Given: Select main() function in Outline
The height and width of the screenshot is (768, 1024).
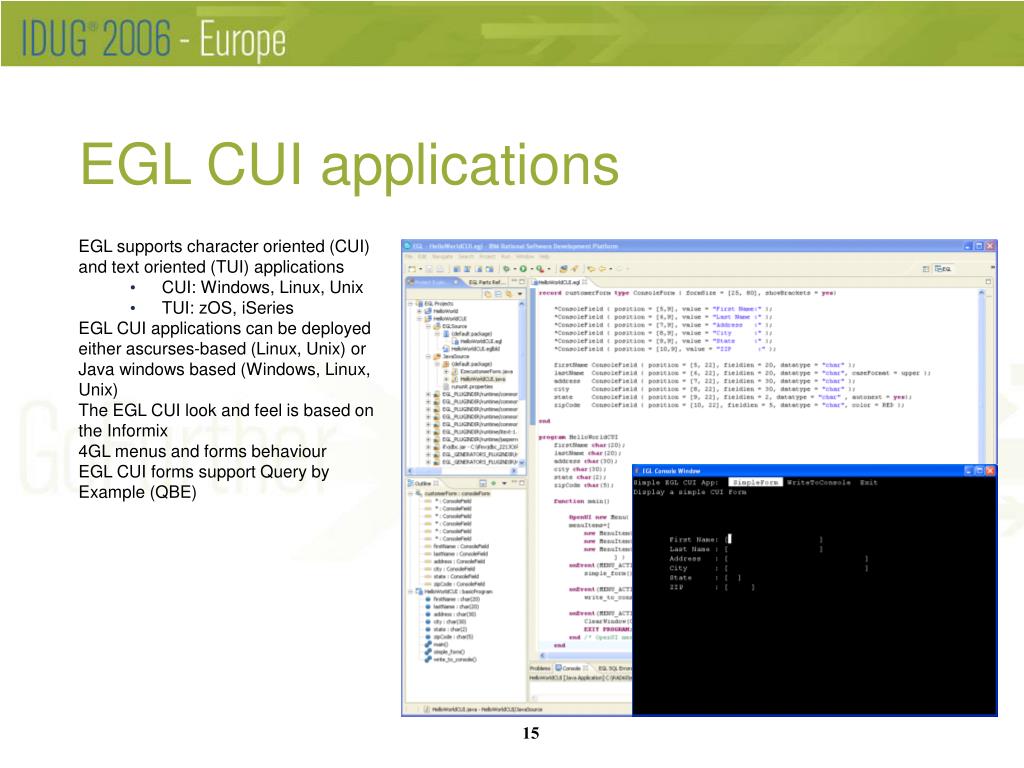Looking at the screenshot, I should (x=436, y=645).
